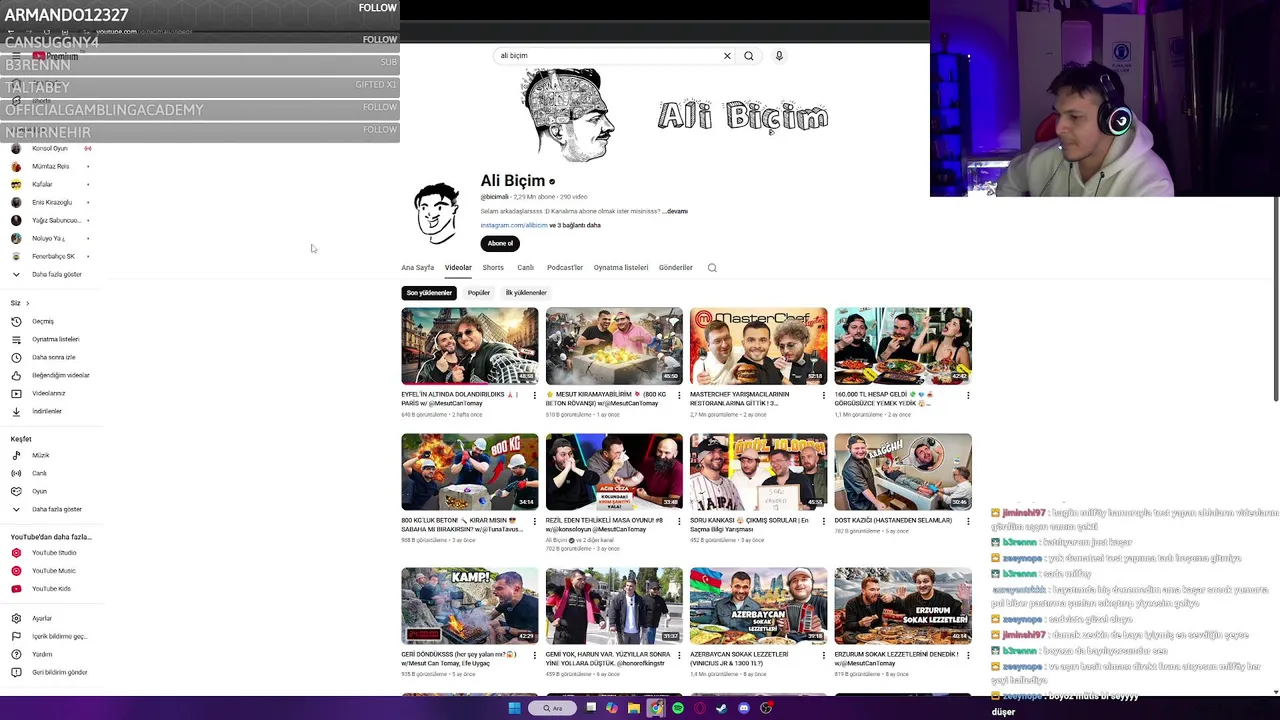The width and height of the screenshot is (1280, 720).
Task: Open the Windows Start menu
Action: click(514, 708)
